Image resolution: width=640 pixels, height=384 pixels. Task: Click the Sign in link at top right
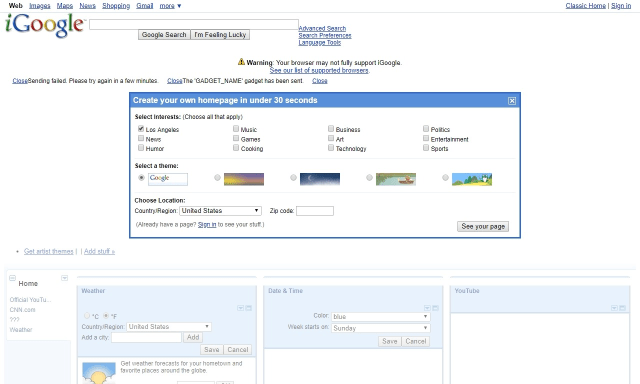(621, 6)
